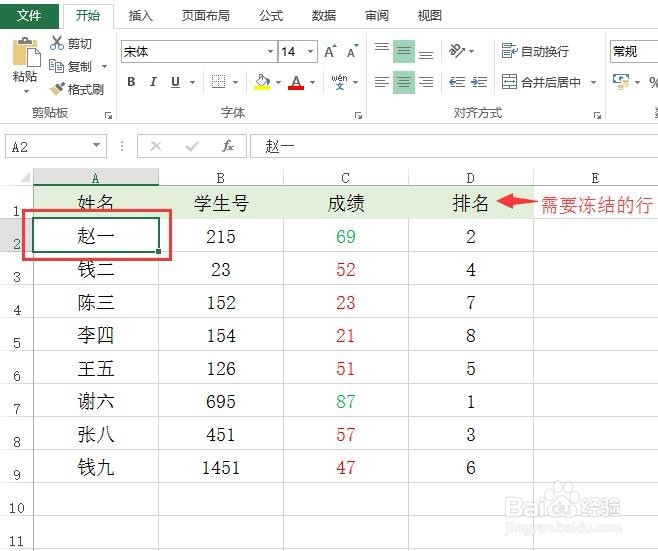658x551 pixels.
Task: Switch to the 公式 (Formulas) tab
Action: [271, 16]
